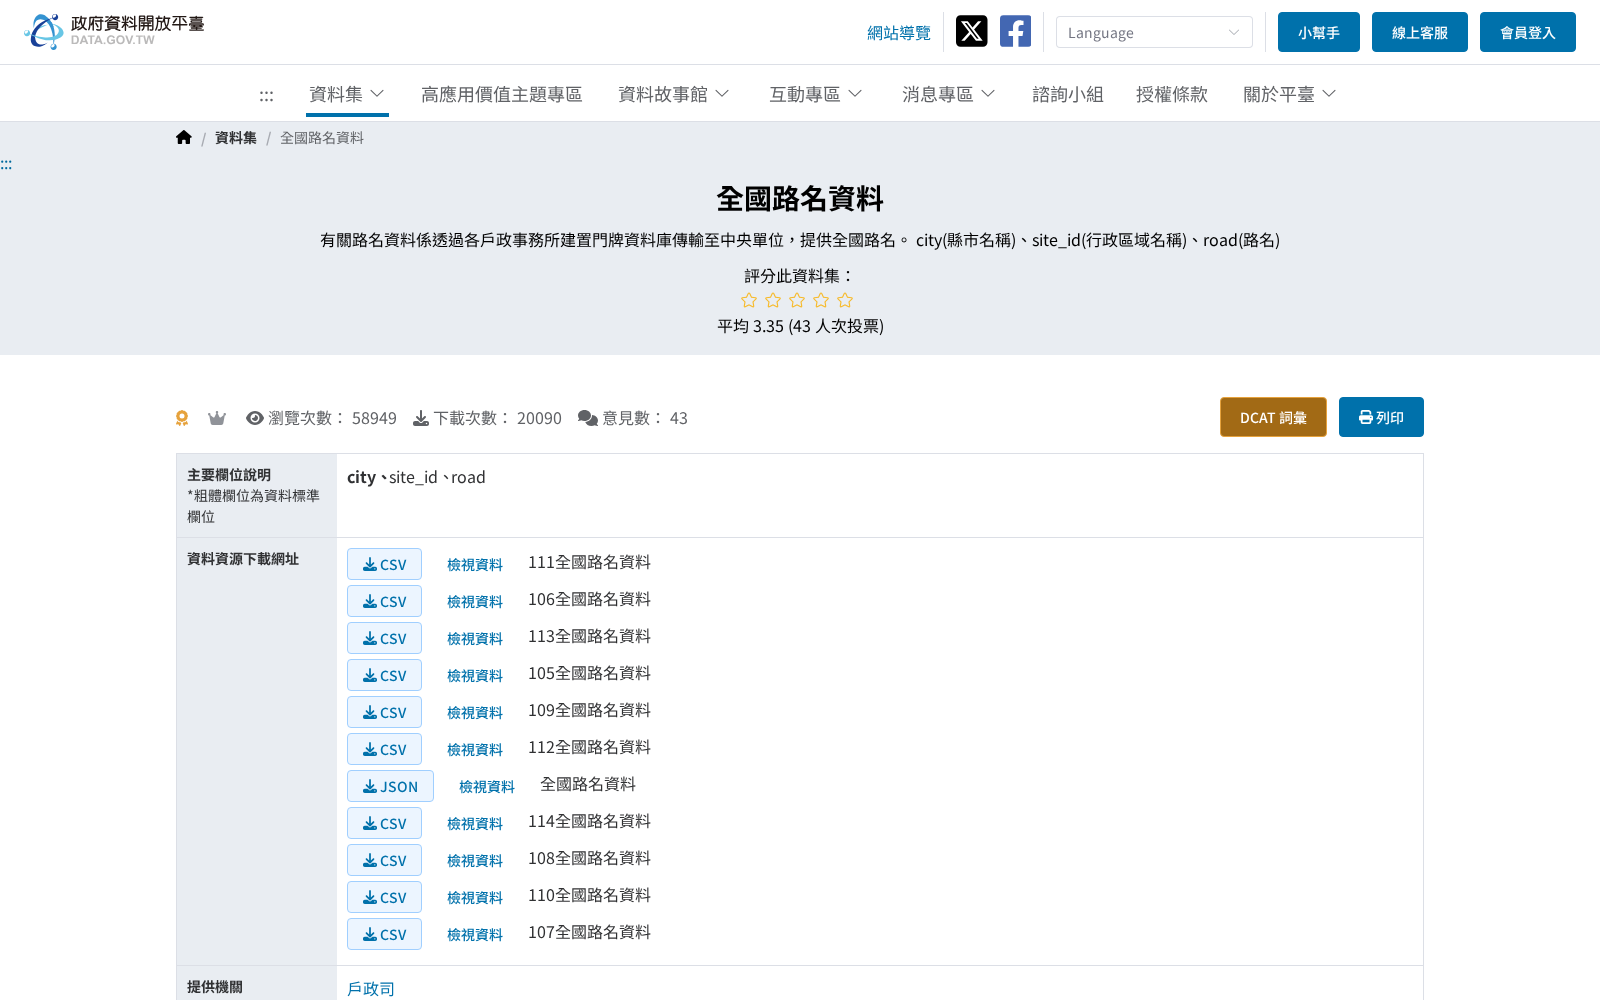The width and height of the screenshot is (1600, 1000).
Task: Click the comments icon beside 意見數
Action: point(588,418)
